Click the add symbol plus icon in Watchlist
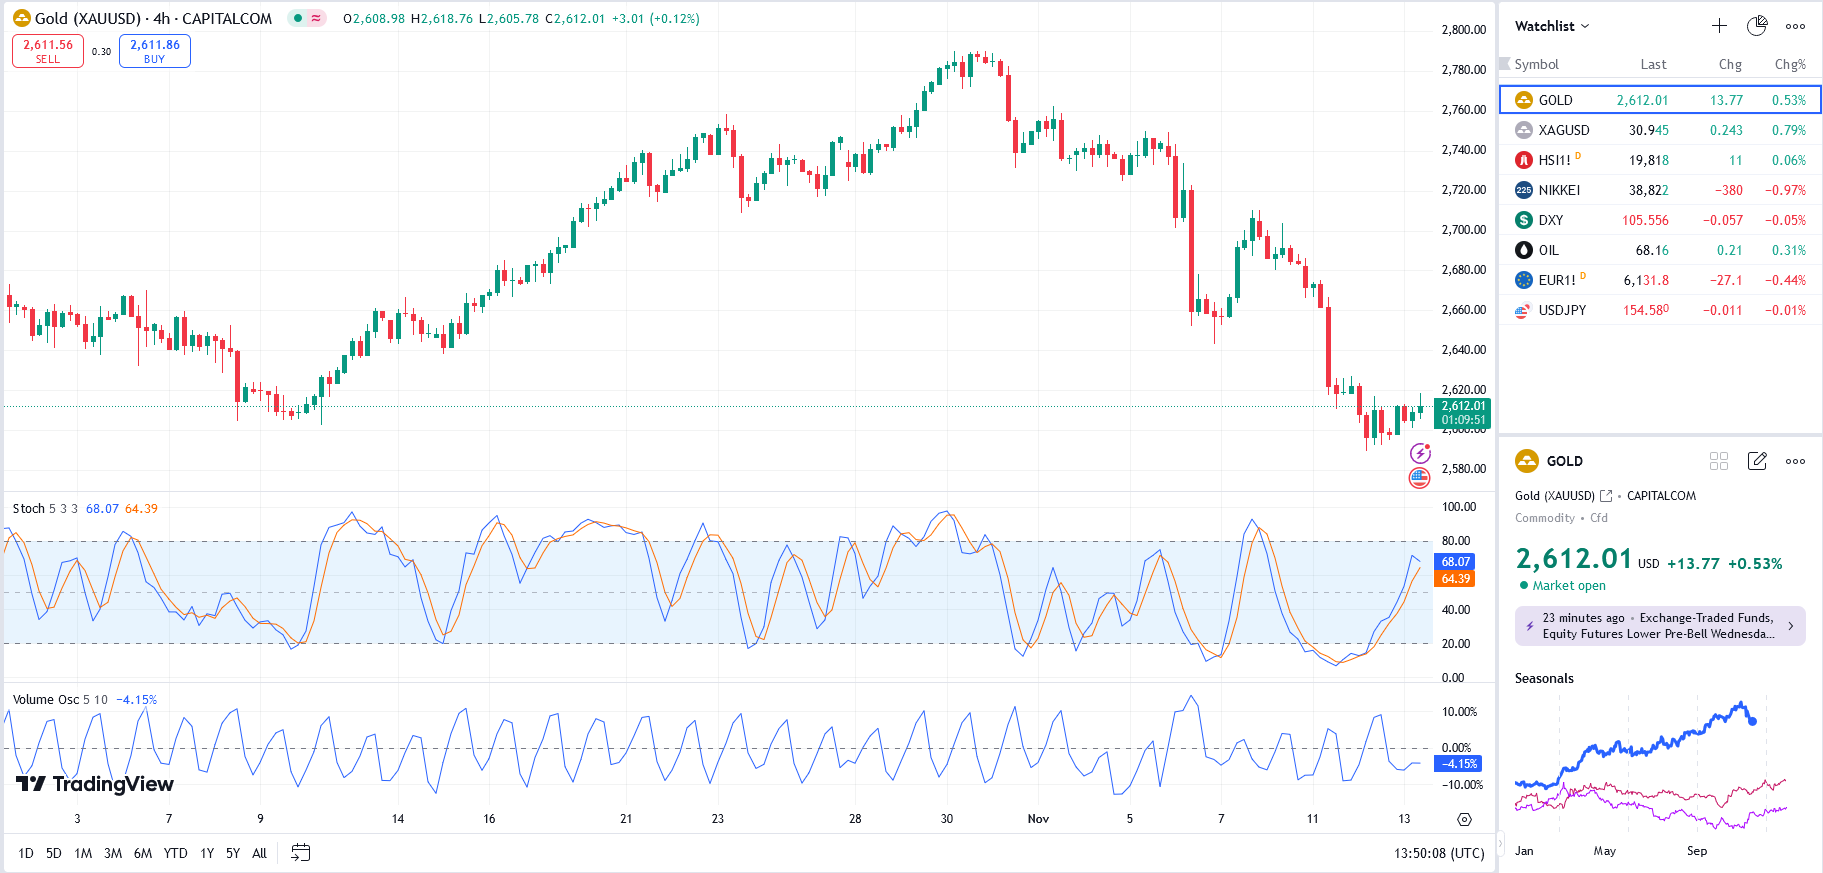 (x=1719, y=26)
